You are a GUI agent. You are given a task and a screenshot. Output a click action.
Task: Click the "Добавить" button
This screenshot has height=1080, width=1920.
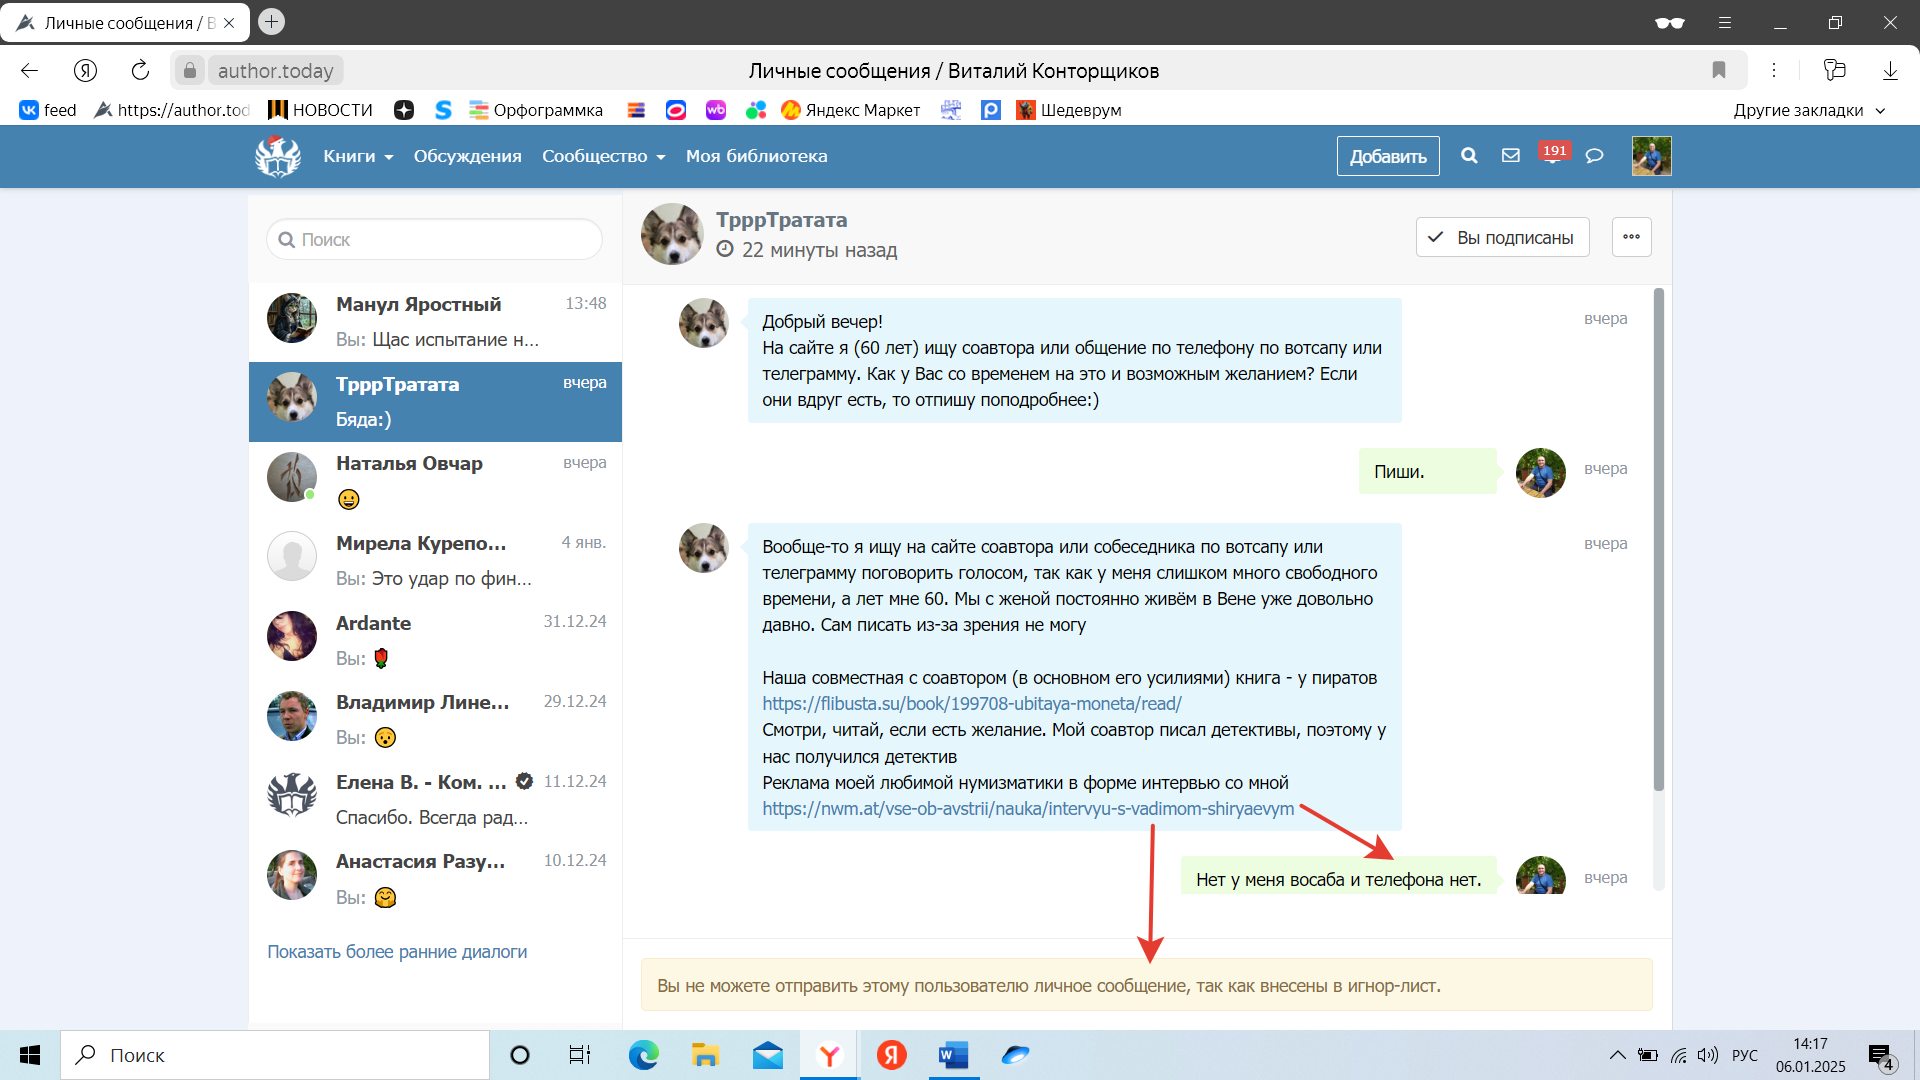[1388, 156]
